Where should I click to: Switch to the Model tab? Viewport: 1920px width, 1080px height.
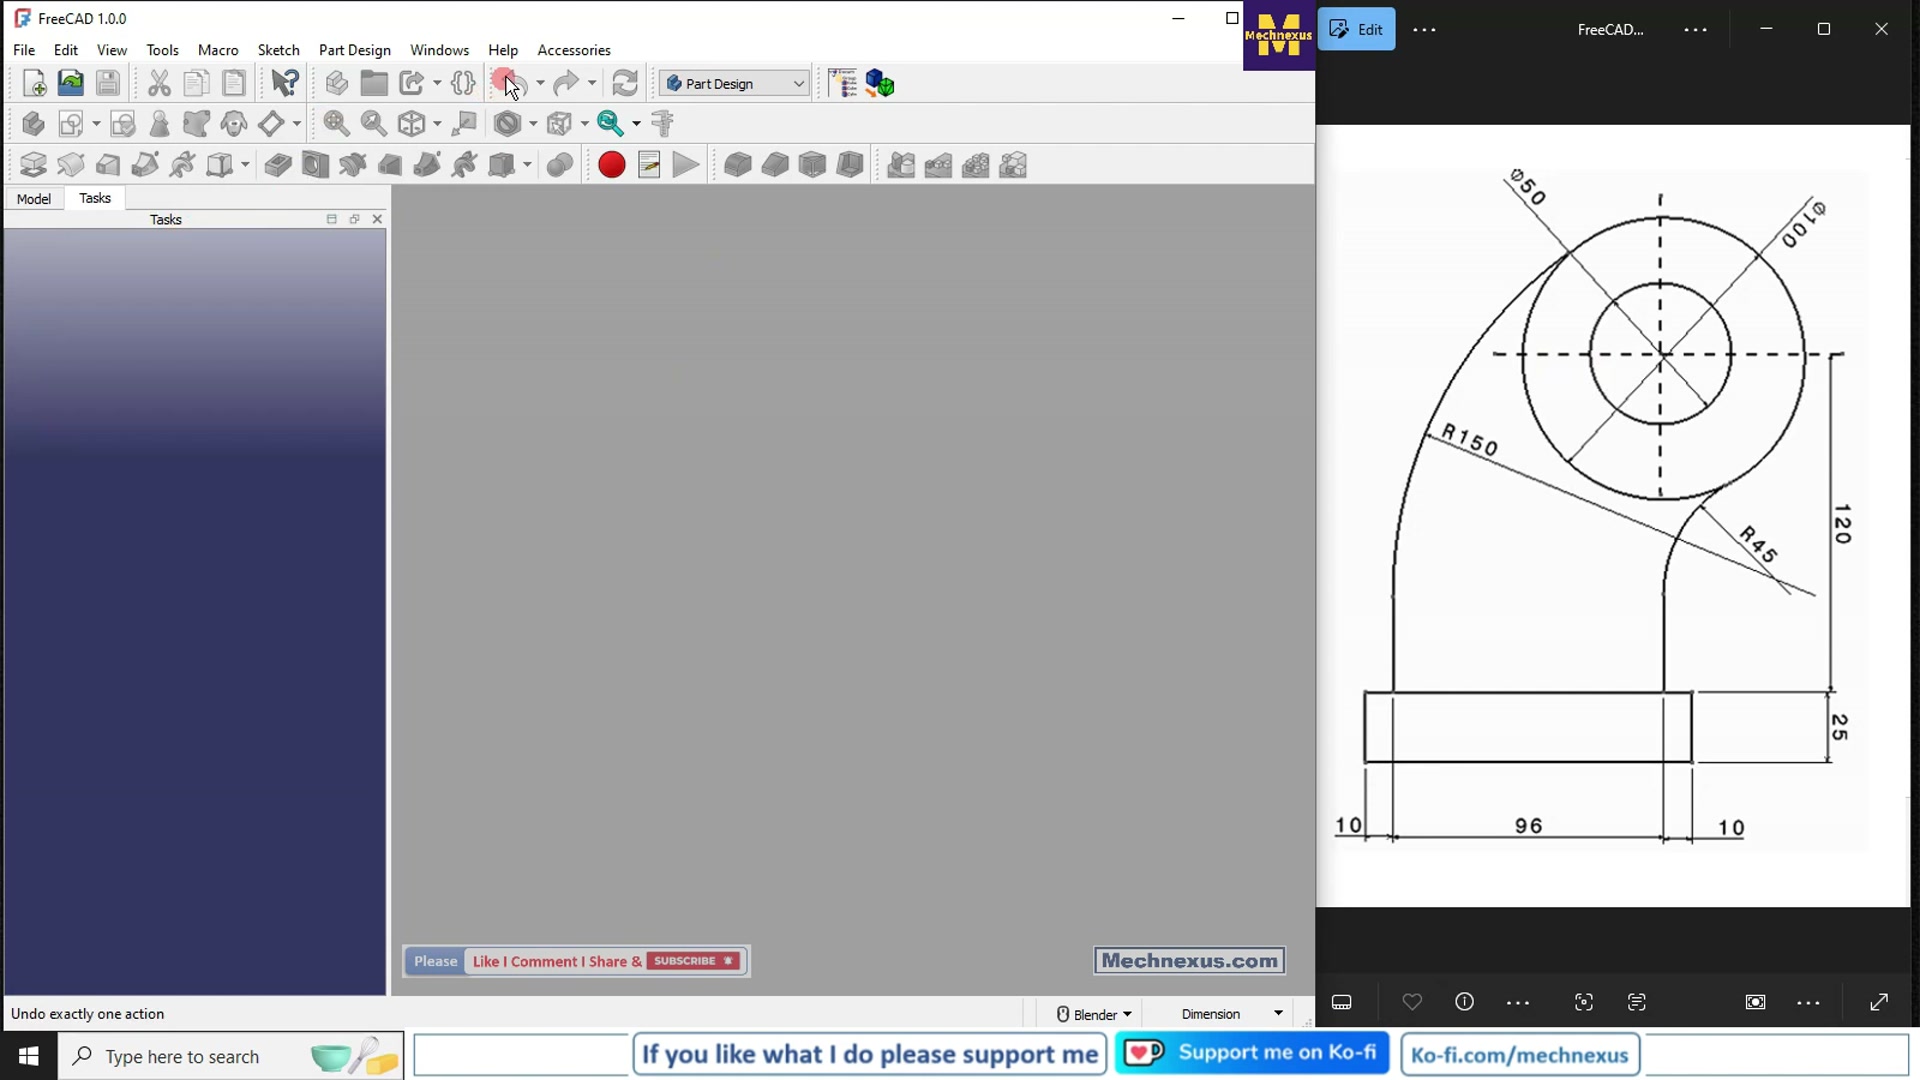(34, 199)
